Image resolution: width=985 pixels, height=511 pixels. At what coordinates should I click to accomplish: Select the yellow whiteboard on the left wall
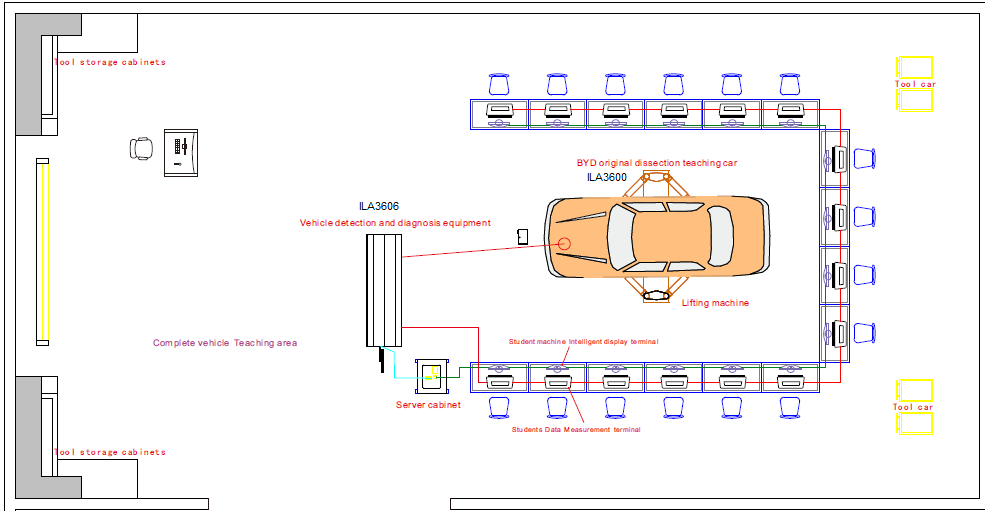pos(42,251)
